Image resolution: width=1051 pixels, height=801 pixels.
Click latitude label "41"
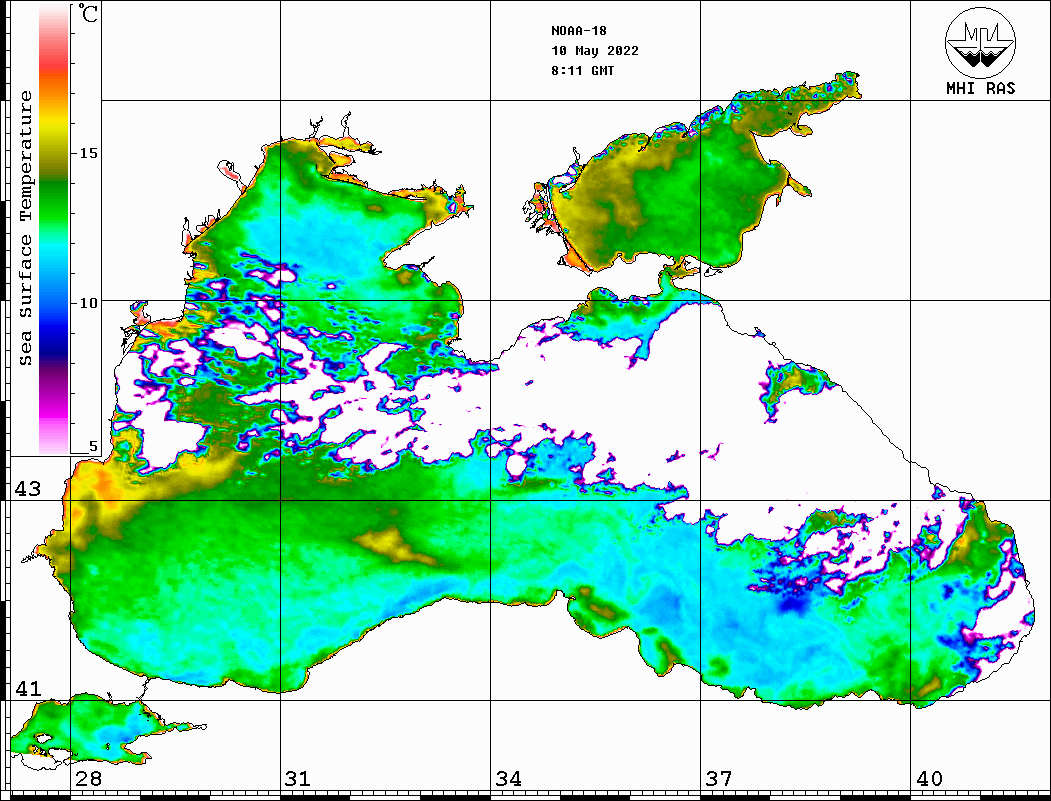click(28, 688)
